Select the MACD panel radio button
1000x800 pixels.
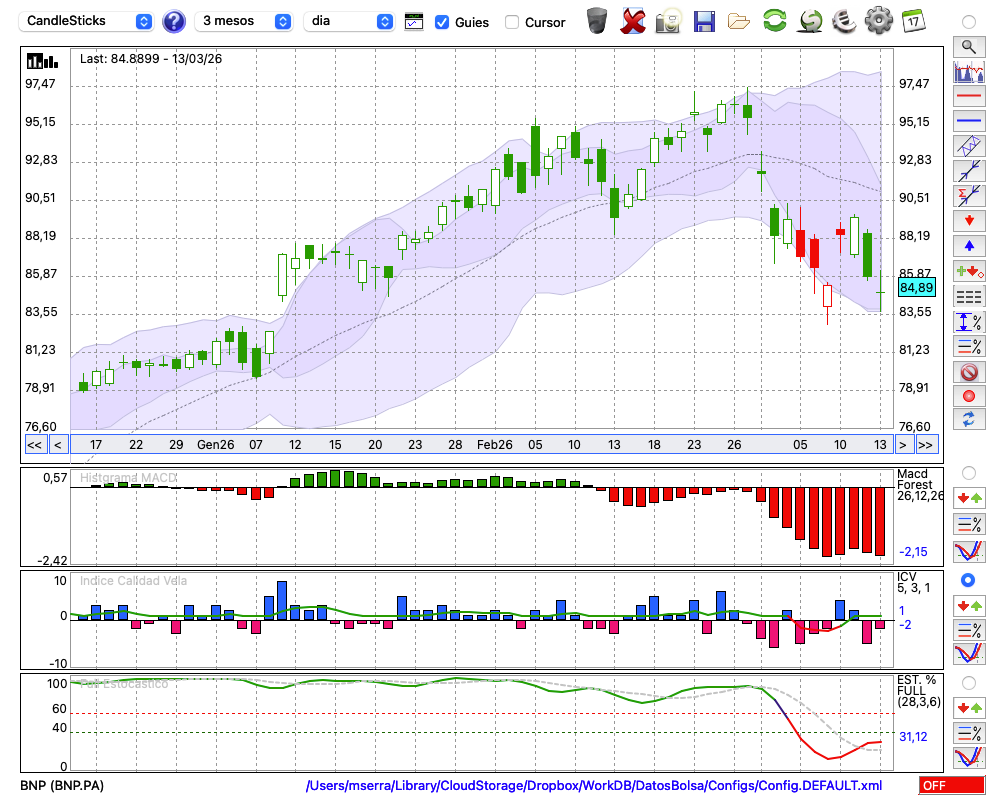tap(969, 473)
